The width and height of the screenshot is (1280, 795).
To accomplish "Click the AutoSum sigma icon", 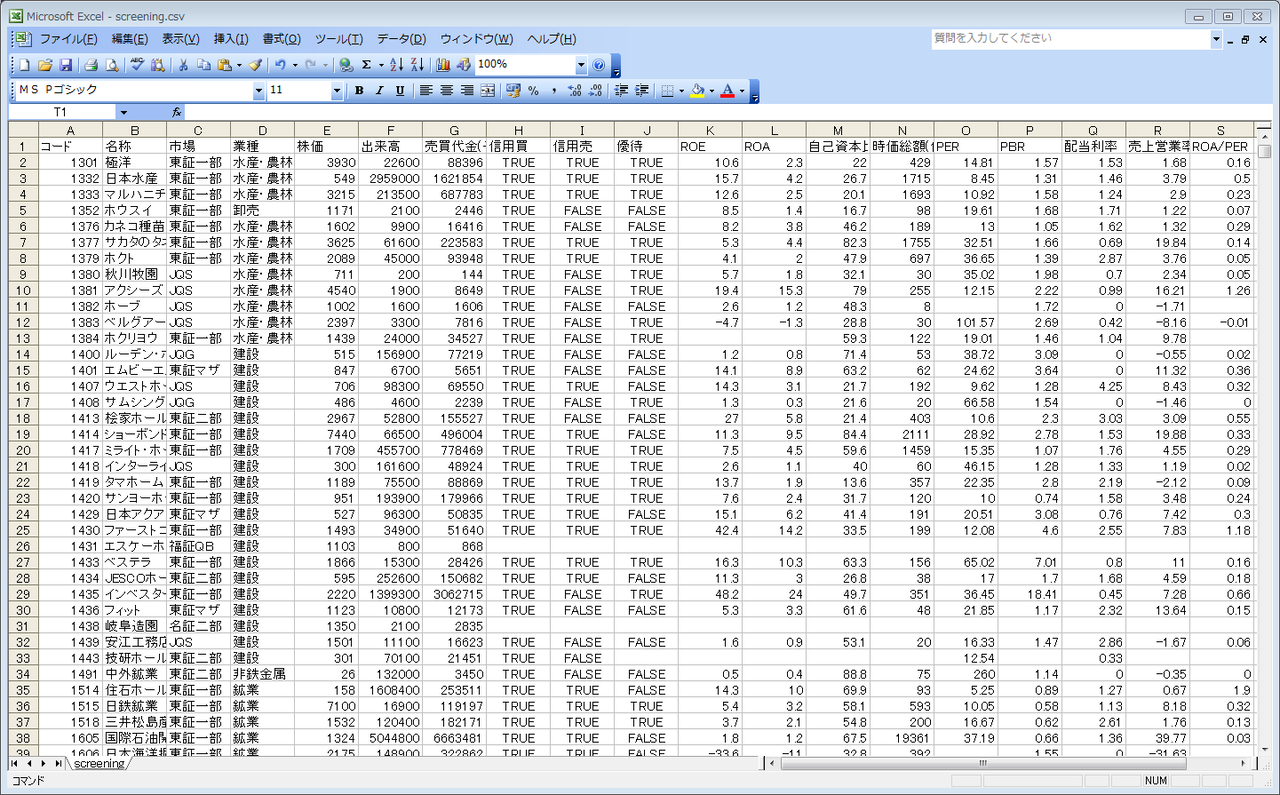I will [366, 65].
